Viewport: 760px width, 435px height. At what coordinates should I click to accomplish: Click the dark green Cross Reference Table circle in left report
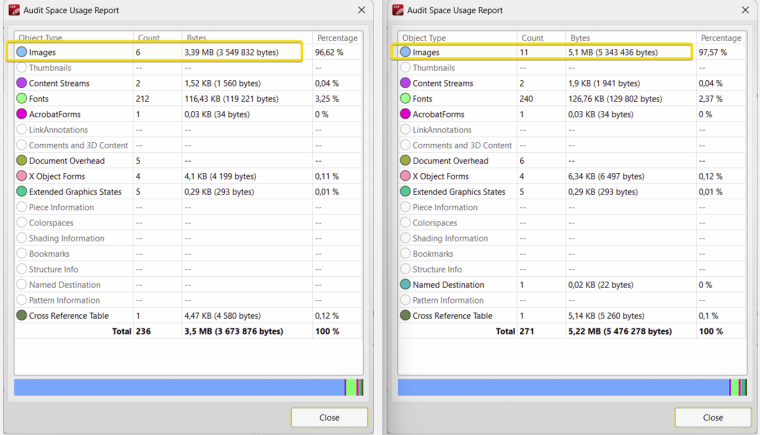pyautogui.click(x=21, y=316)
